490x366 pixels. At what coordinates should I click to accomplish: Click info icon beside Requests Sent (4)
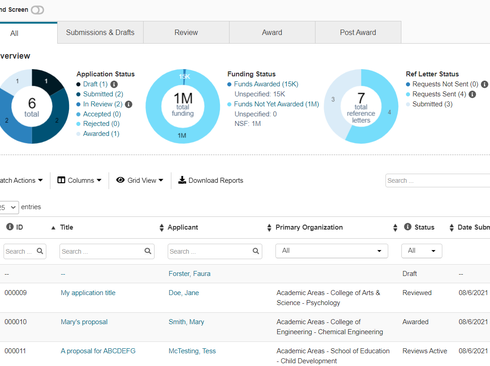tap(472, 94)
